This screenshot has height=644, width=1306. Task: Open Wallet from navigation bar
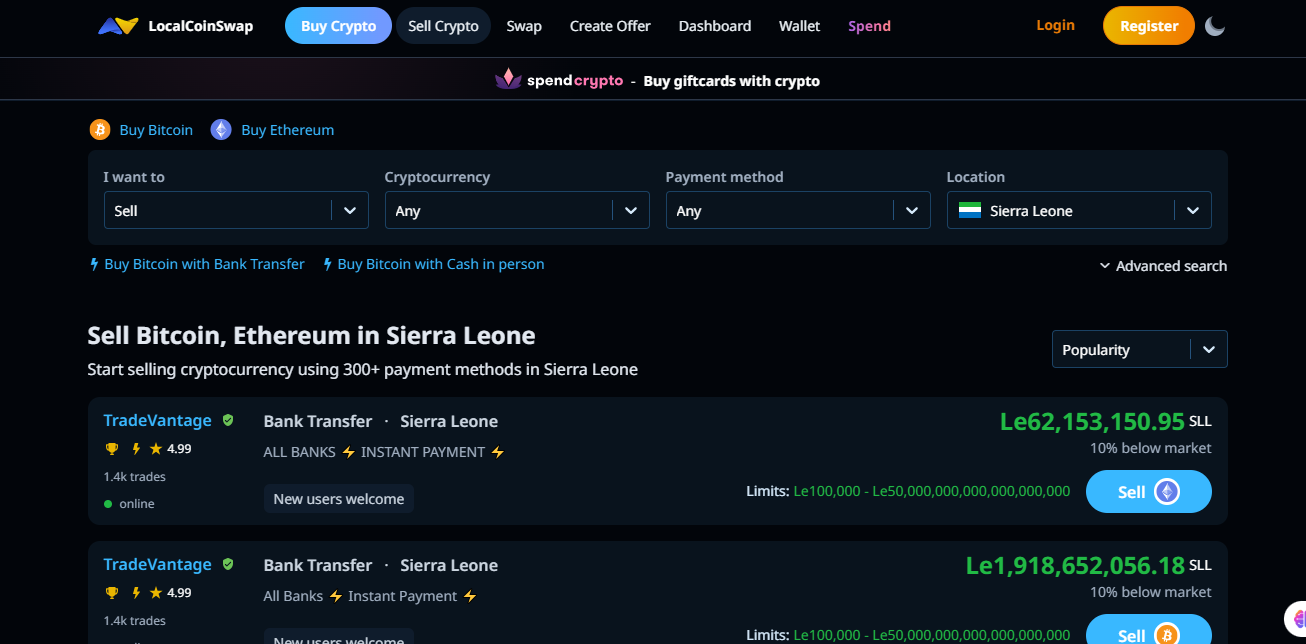click(x=800, y=26)
